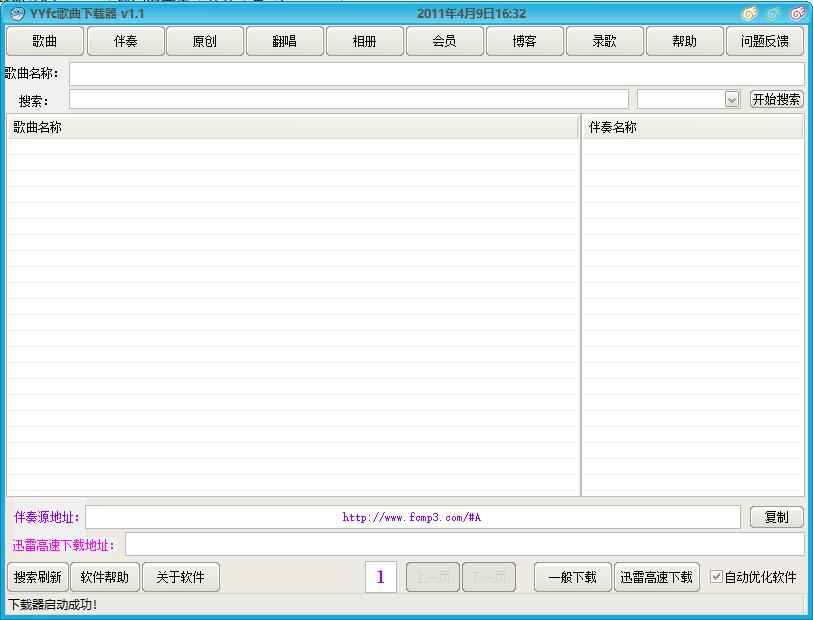
Task: Click the 搜索 text input field
Action: point(348,100)
